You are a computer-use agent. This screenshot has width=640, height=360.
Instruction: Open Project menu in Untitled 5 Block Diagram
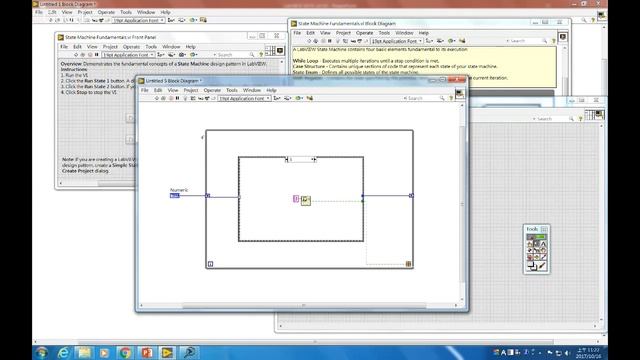[191, 90]
